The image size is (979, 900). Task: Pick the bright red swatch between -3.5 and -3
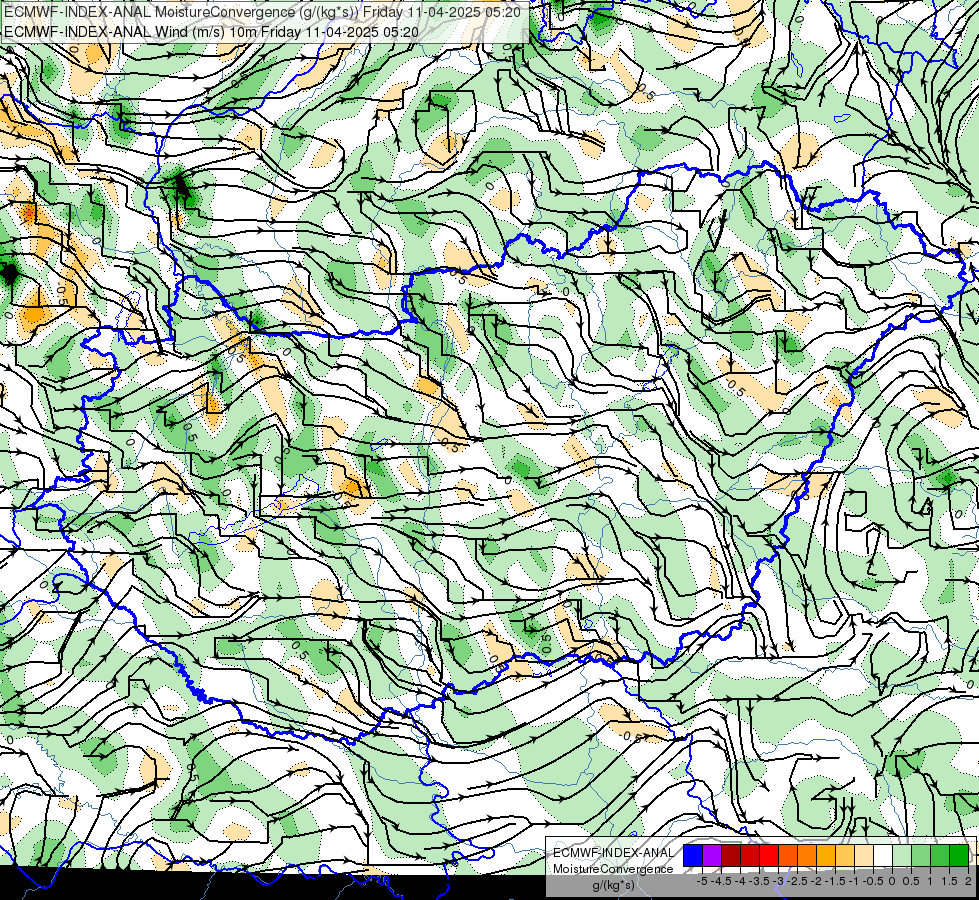pyautogui.click(x=769, y=856)
